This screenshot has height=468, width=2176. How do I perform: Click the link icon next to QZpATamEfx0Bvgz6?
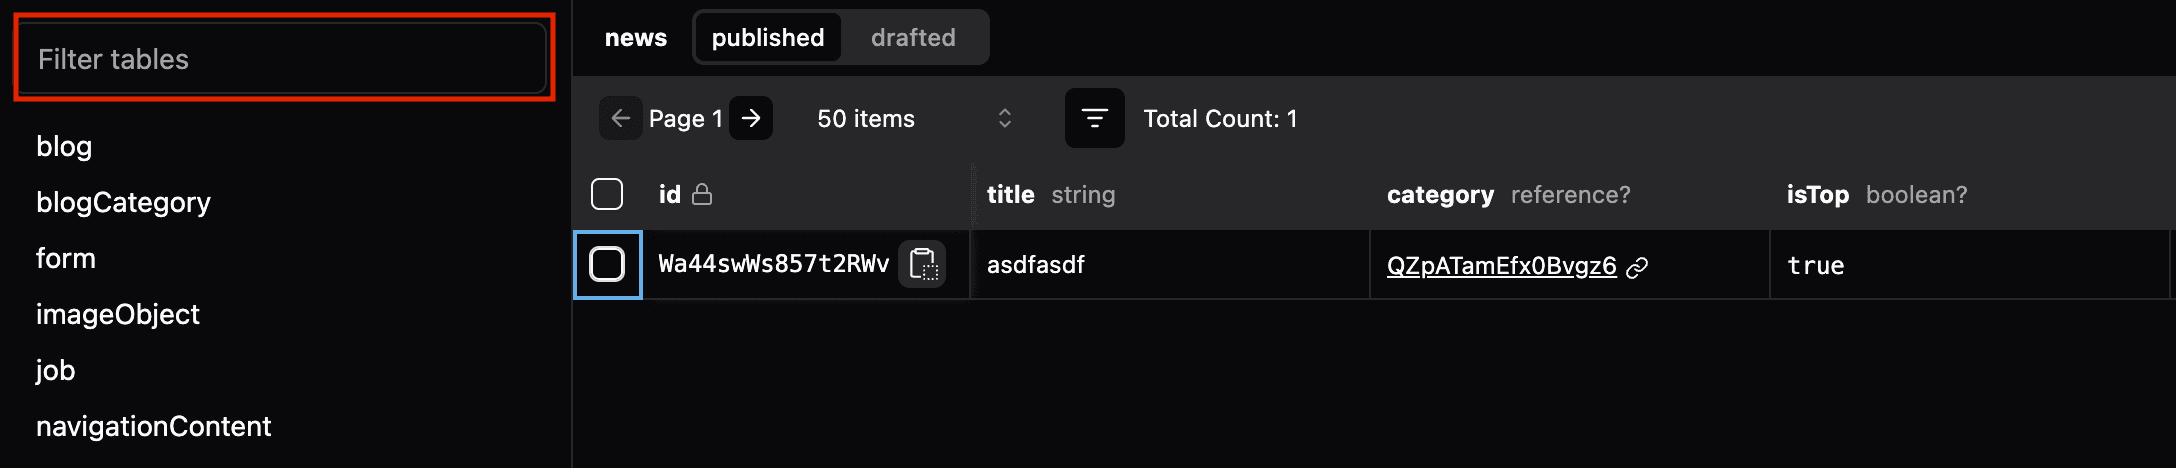coord(1637,267)
